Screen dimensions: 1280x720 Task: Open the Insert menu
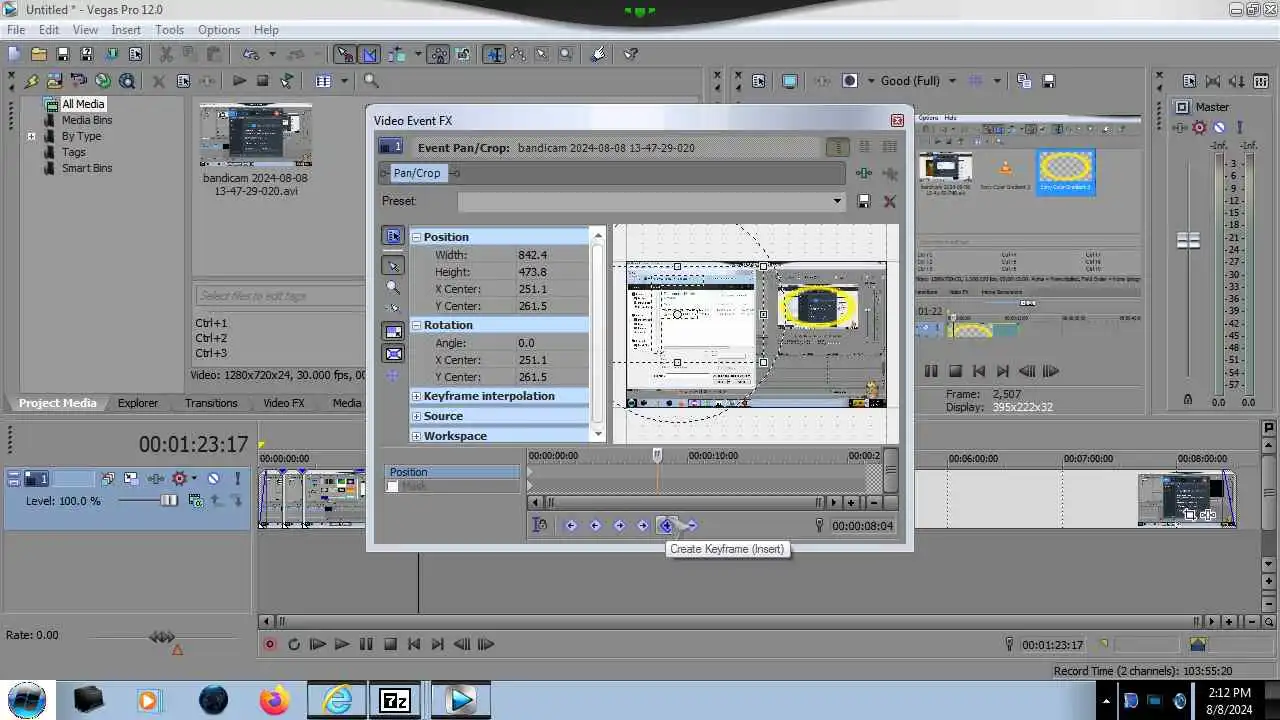126,30
